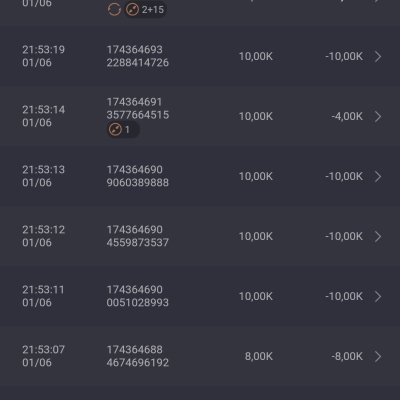Click the 2+15 badge text
Viewport: 400px width, 400px height.
(x=153, y=9)
